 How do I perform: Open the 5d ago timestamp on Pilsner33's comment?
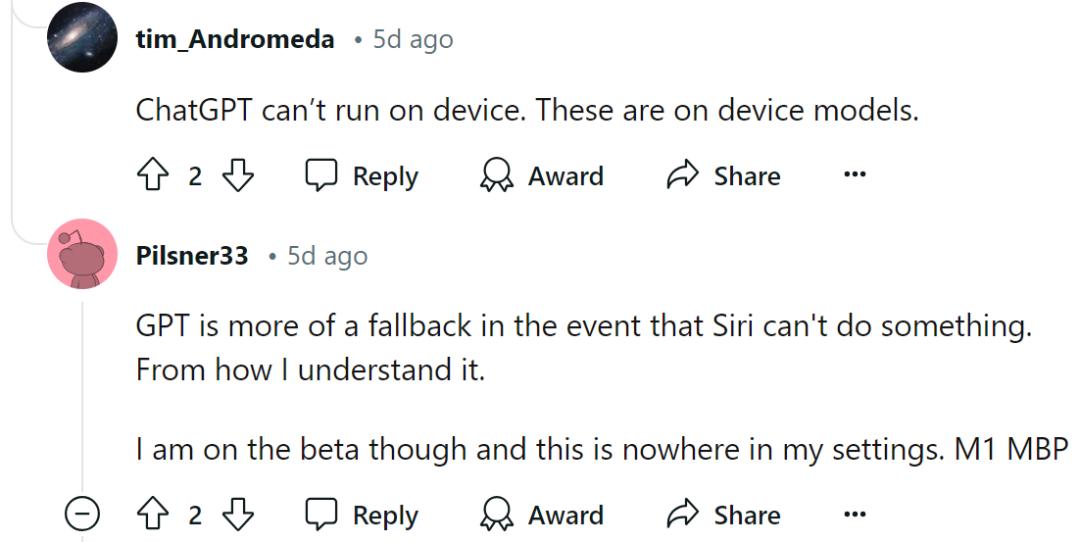(327, 256)
